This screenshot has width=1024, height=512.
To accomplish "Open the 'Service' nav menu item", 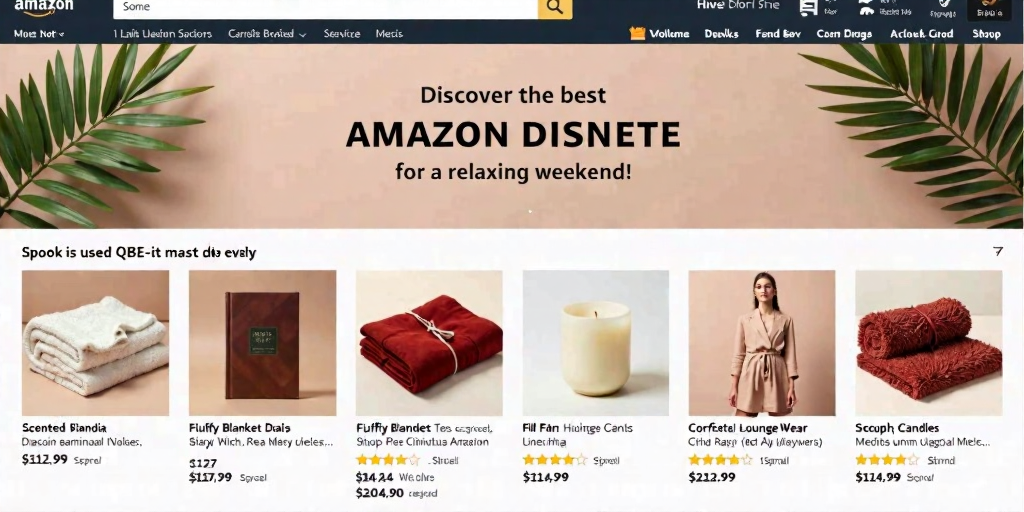I will [x=342, y=34].
